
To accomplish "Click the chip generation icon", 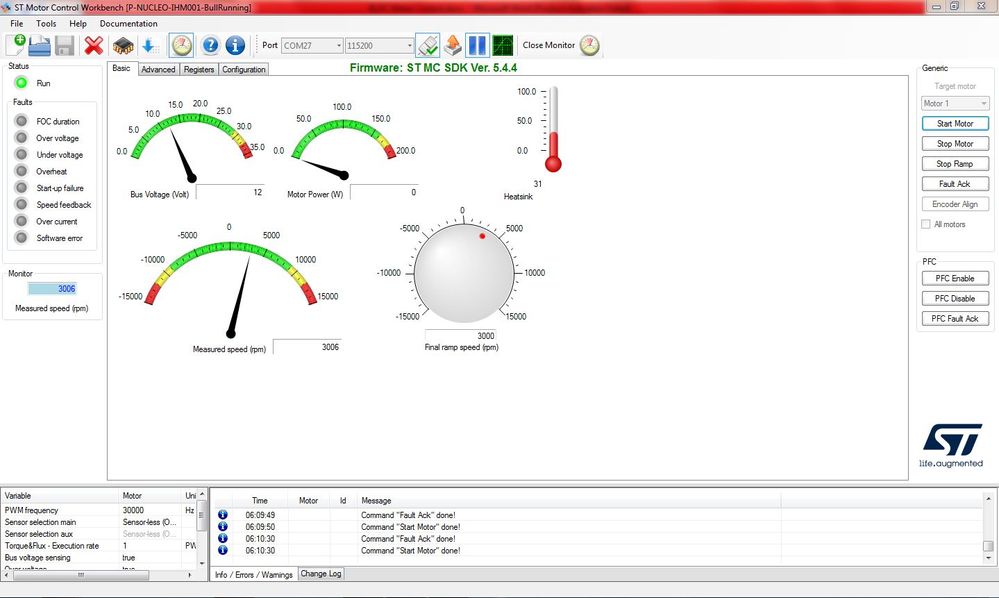I will tap(123, 46).
